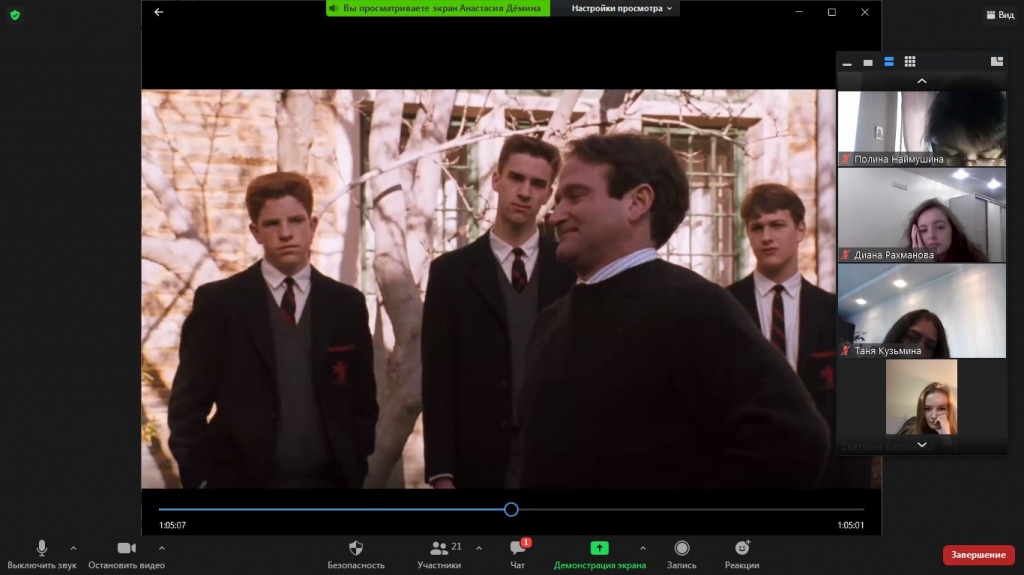Click the video playback progress slider handle

(511, 509)
